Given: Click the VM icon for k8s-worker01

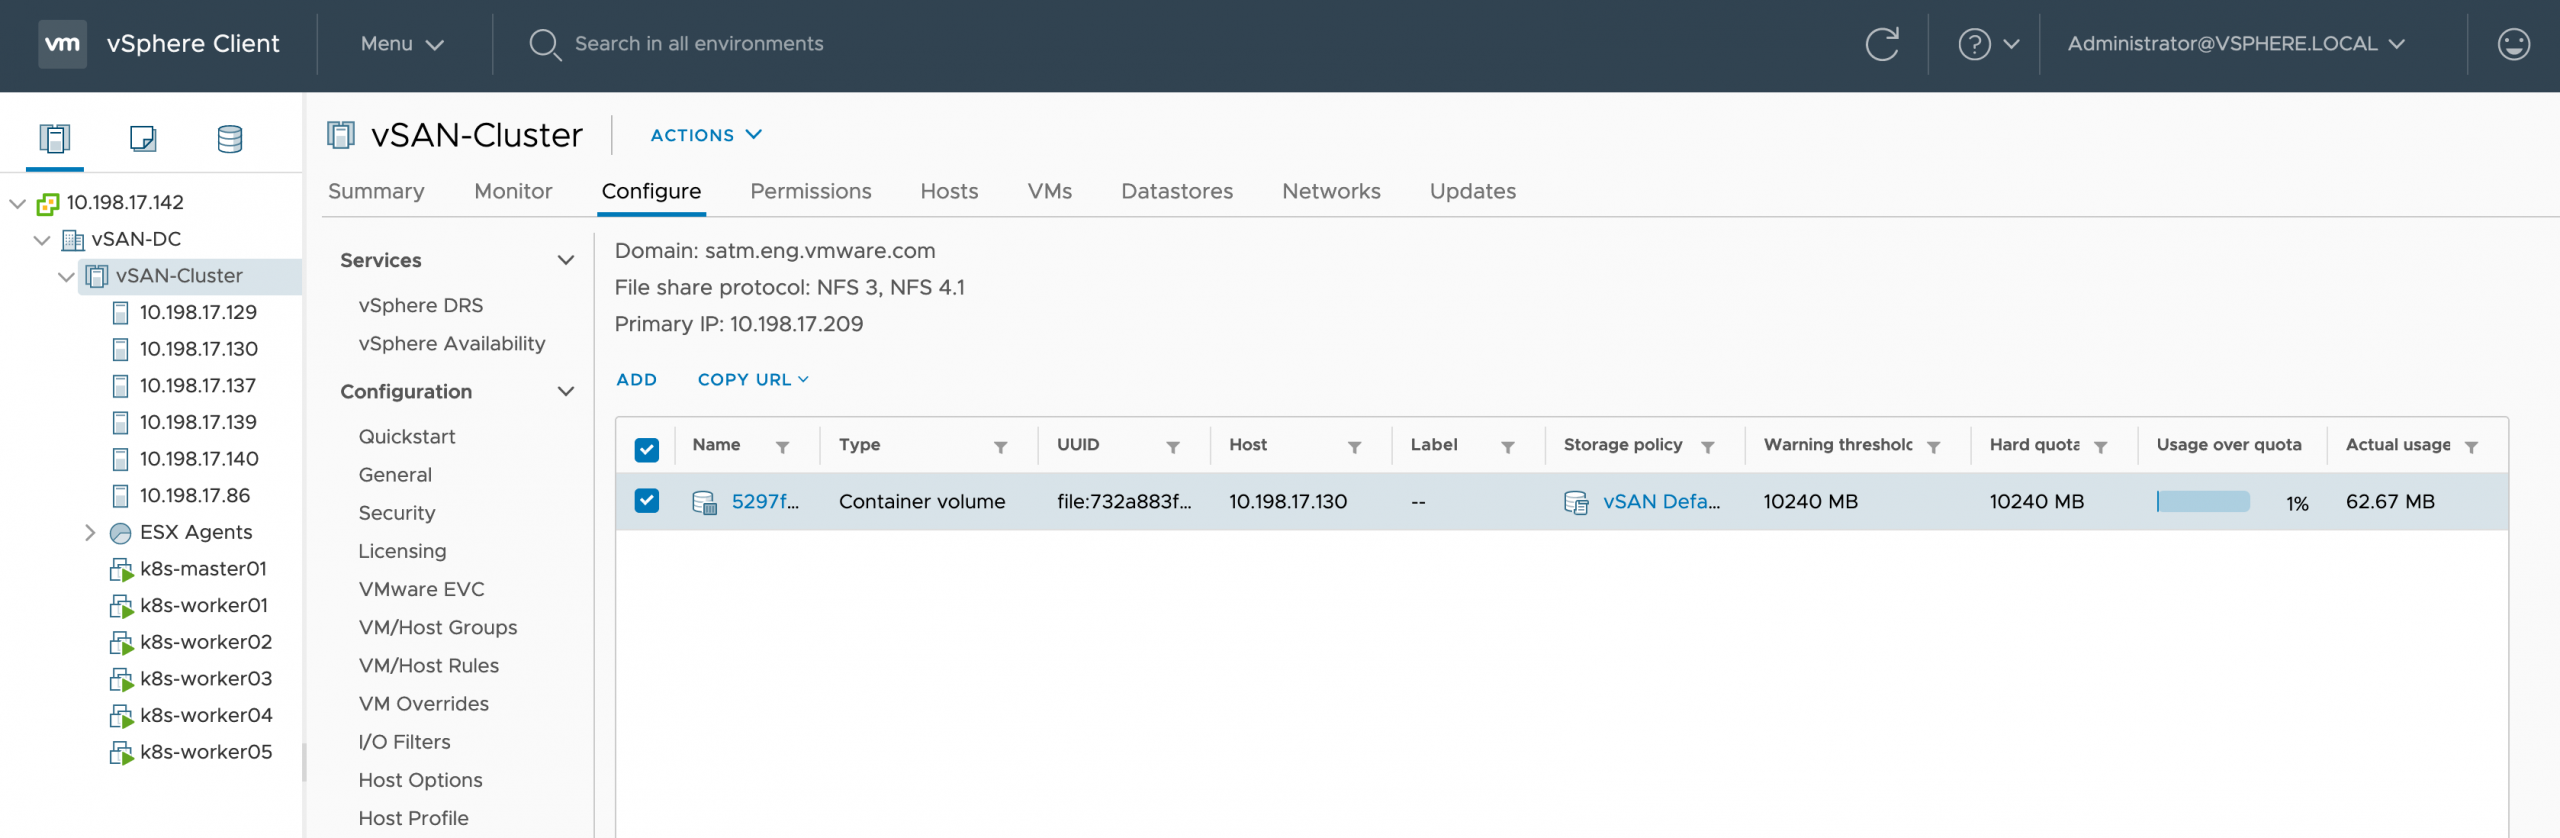Looking at the screenshot, I should [121, 606].
